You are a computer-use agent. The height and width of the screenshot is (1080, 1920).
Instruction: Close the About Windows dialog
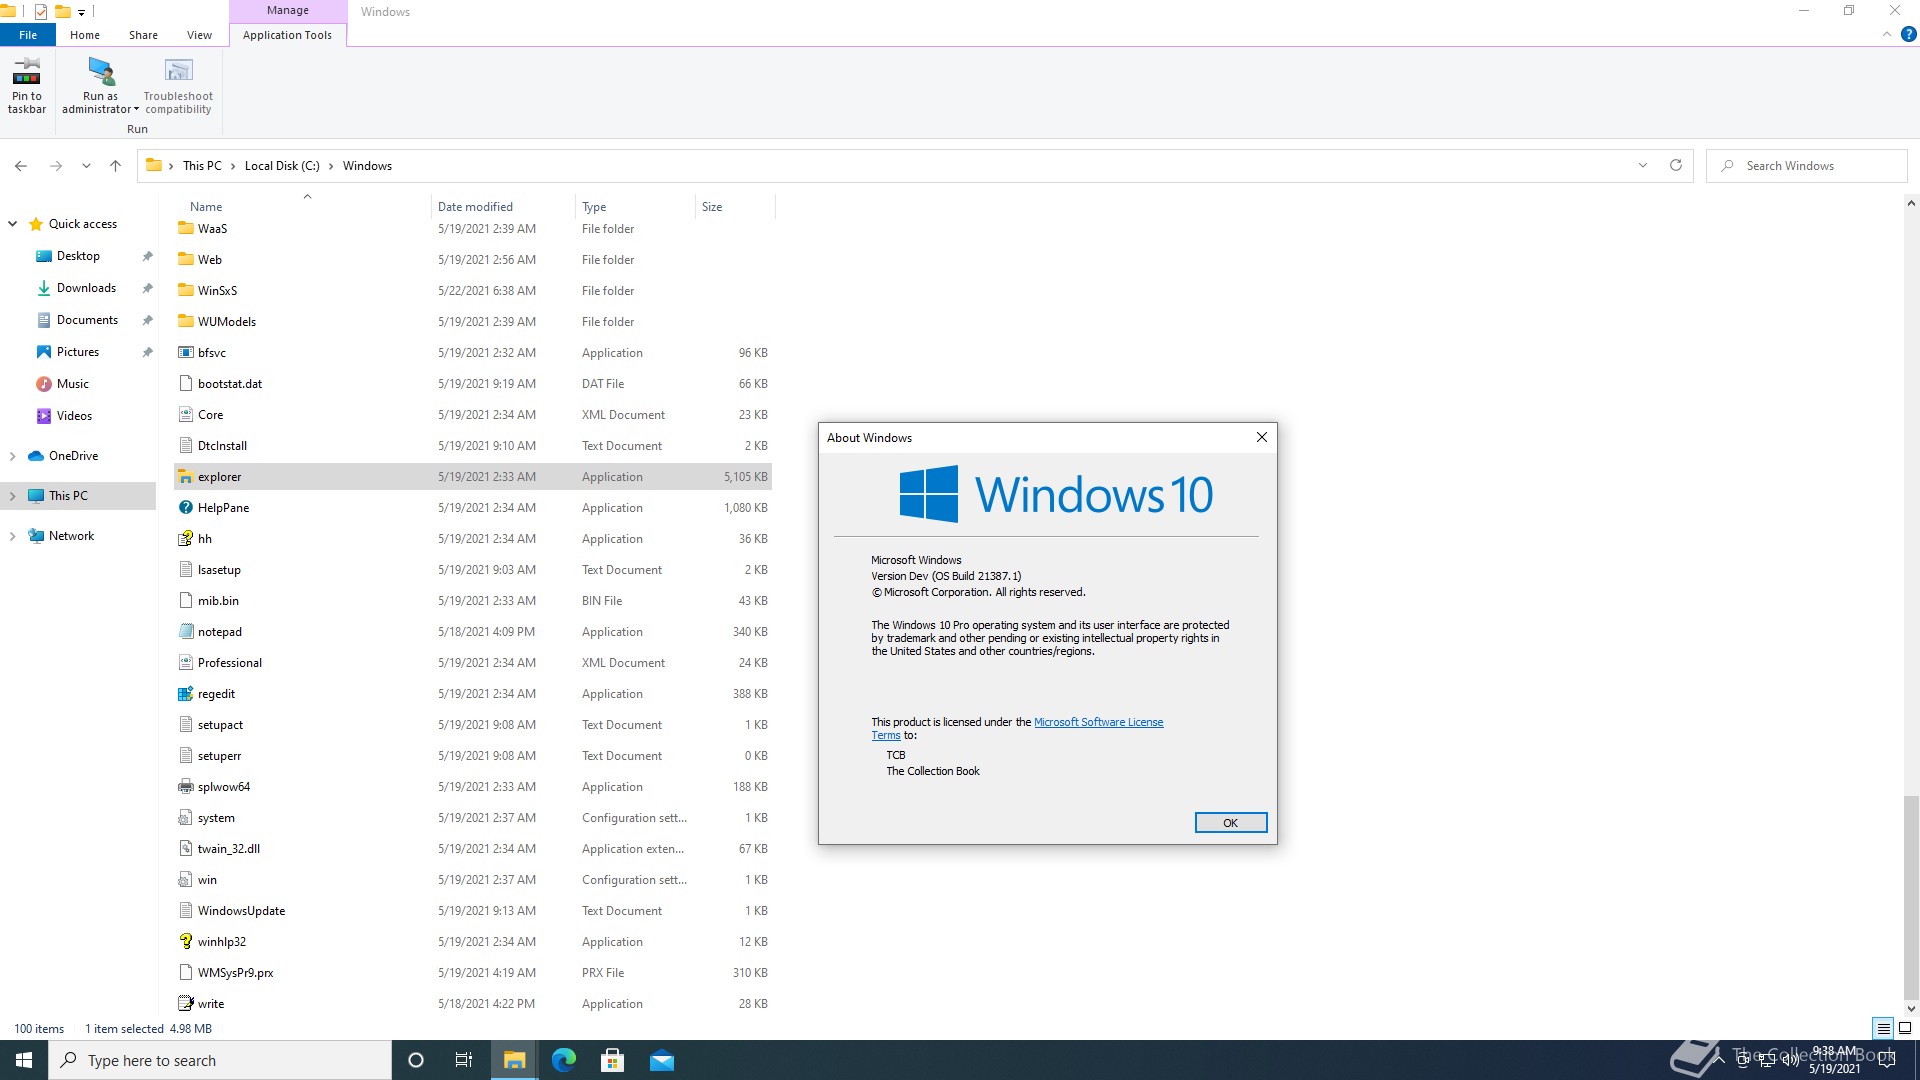click(1262, 438)
